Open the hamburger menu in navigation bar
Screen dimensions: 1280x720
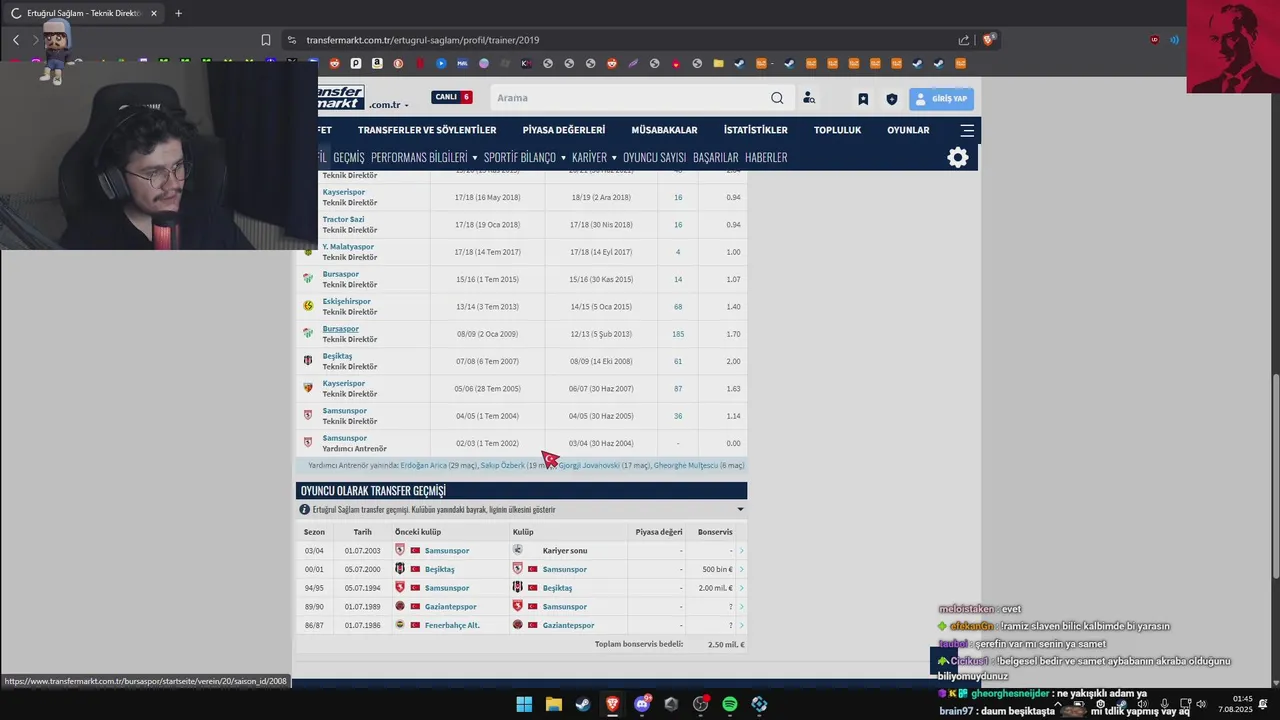click(x=967, y=130)
